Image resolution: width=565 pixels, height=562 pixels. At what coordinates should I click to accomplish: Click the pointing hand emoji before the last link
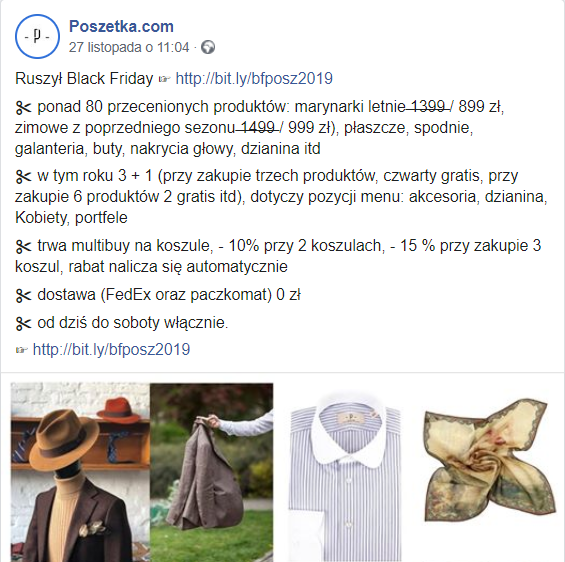pos(22,350)
